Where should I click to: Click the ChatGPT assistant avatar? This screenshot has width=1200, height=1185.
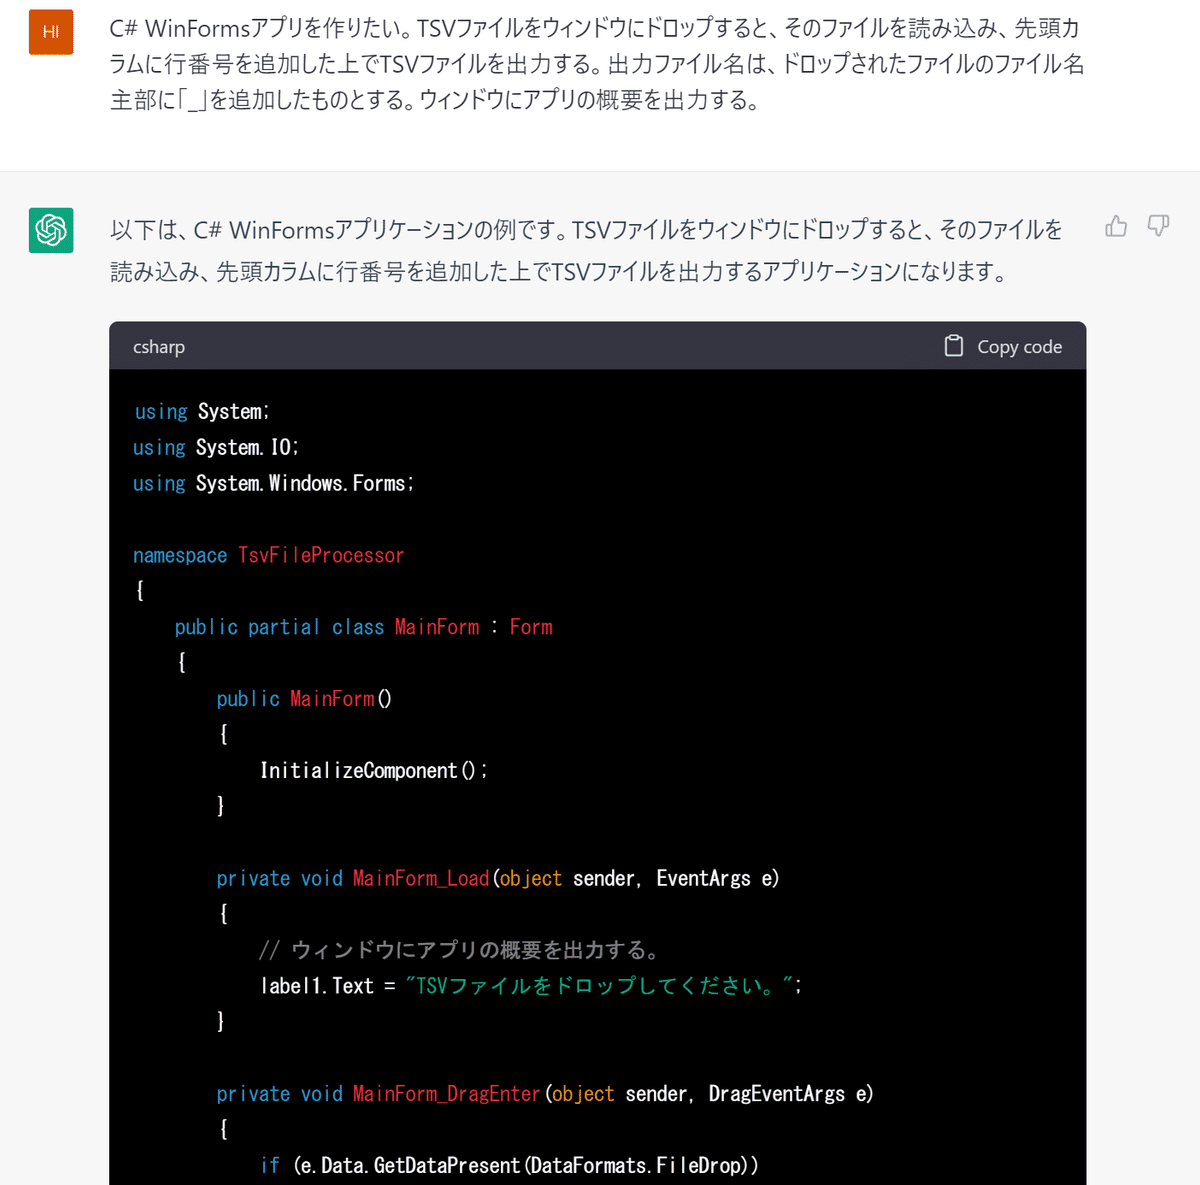pyautogui.click(x=51, y=230)
